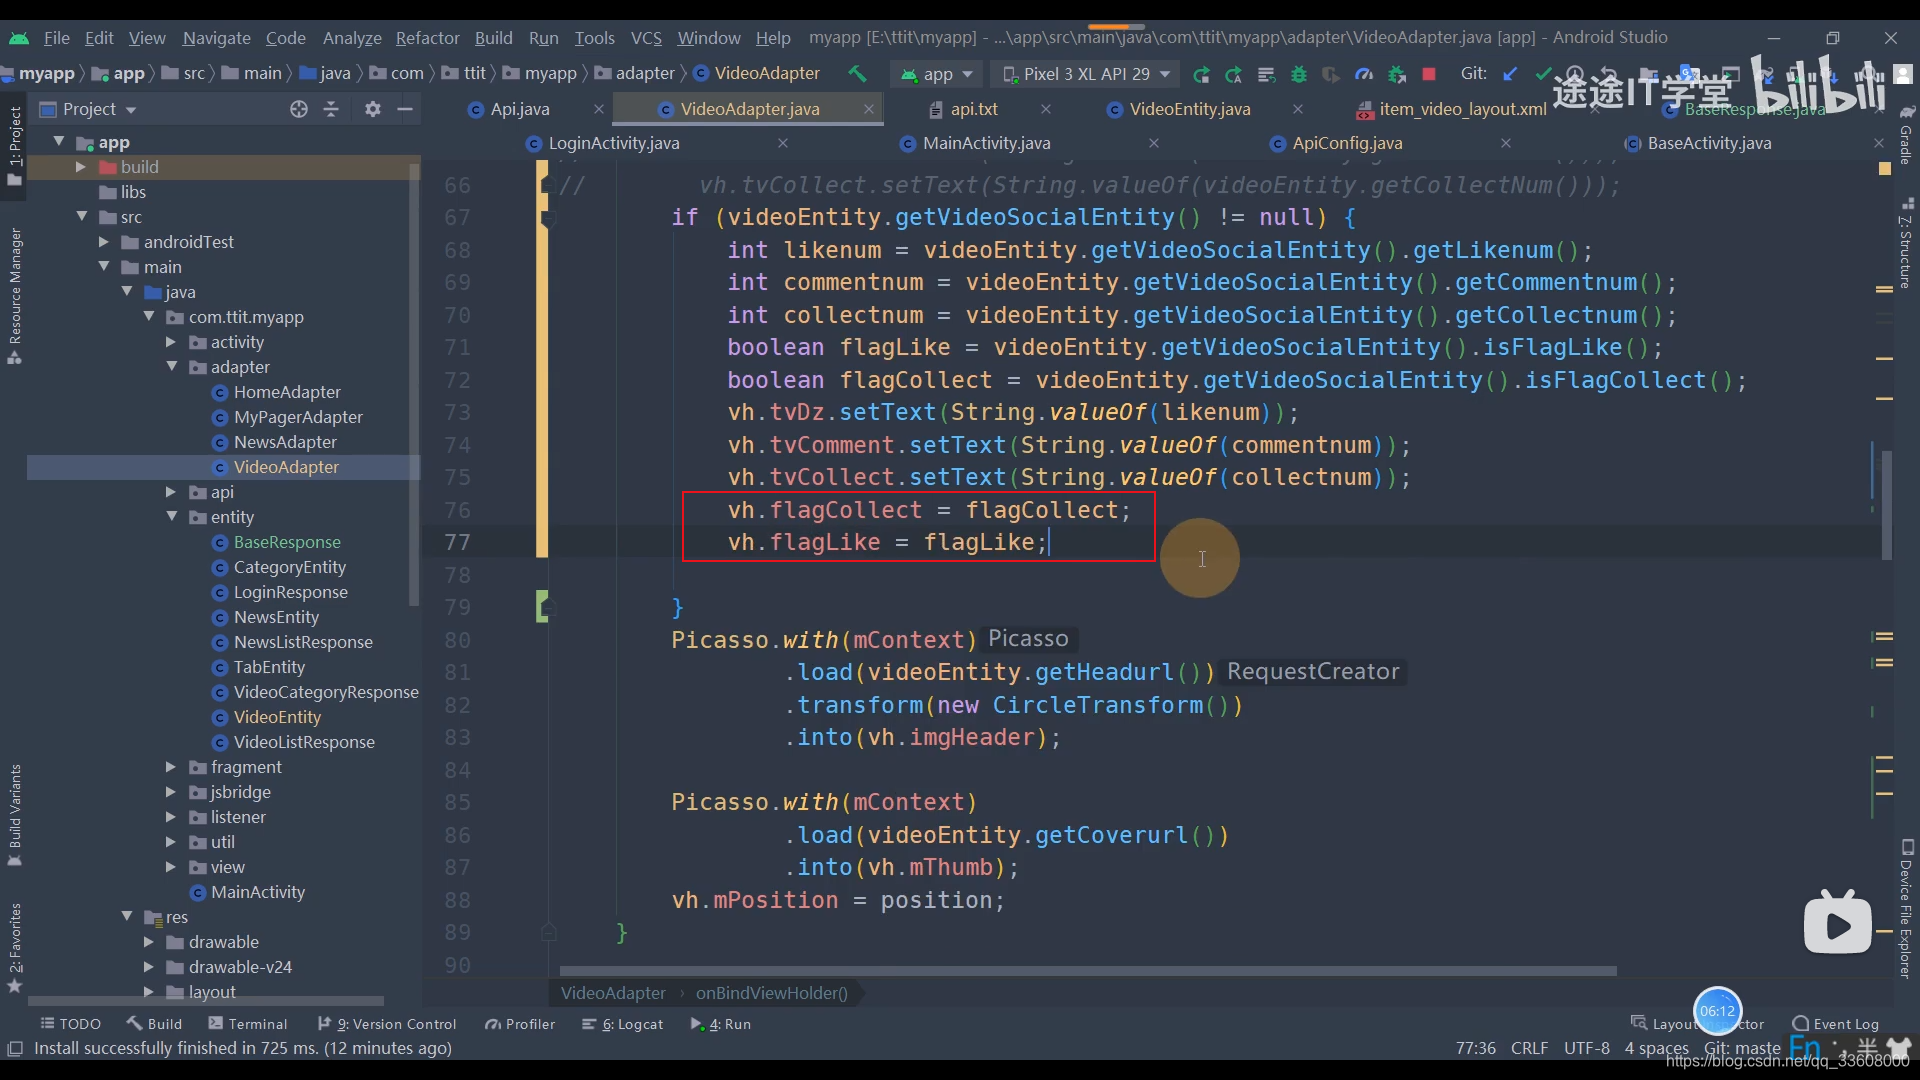1920x1080 pixels.
Task: Expand the androidTest folder
Action: coord(104,242)
